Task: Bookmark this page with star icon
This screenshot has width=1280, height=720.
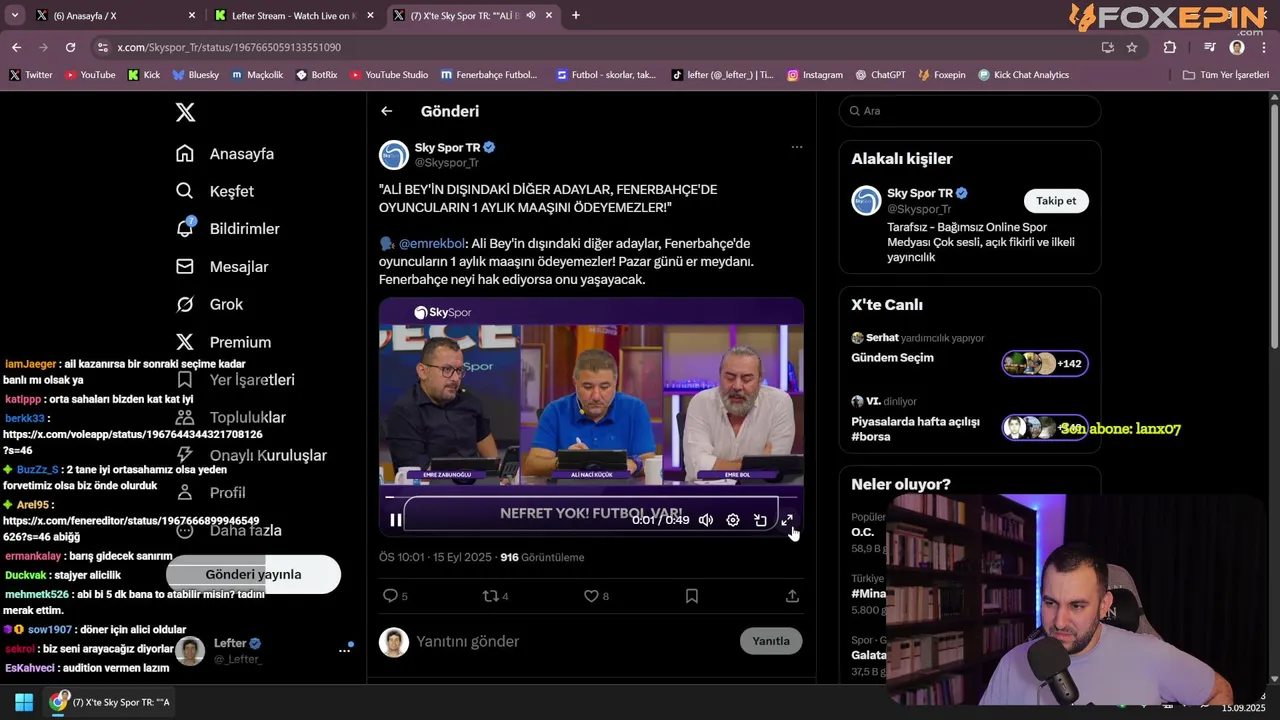Action: (x=1132, y=47)
